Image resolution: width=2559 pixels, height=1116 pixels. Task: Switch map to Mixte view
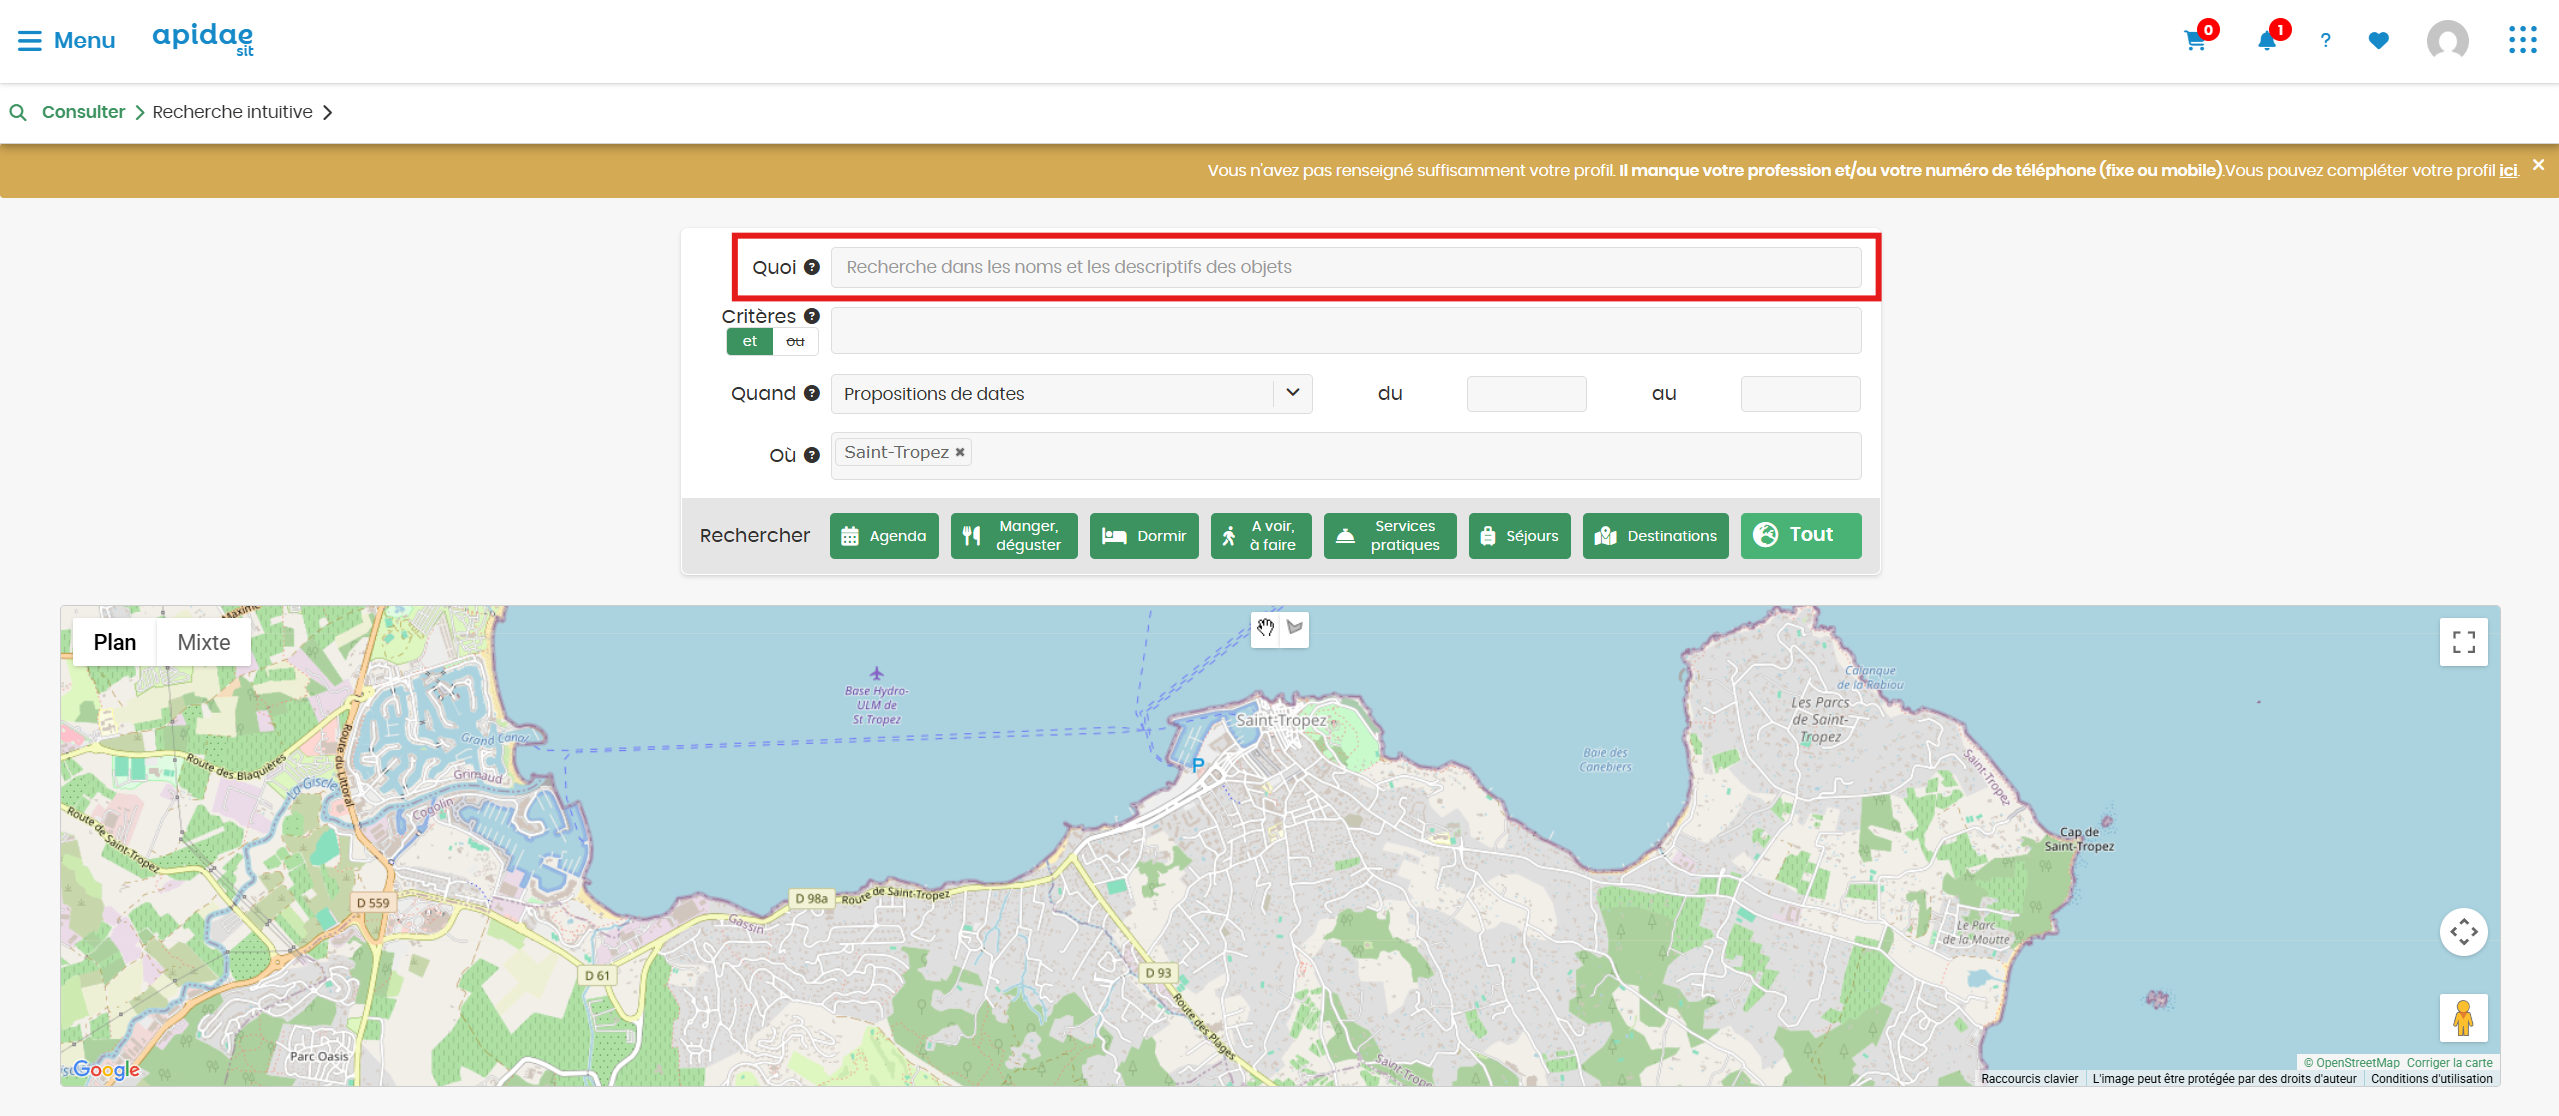click(204, 642)
